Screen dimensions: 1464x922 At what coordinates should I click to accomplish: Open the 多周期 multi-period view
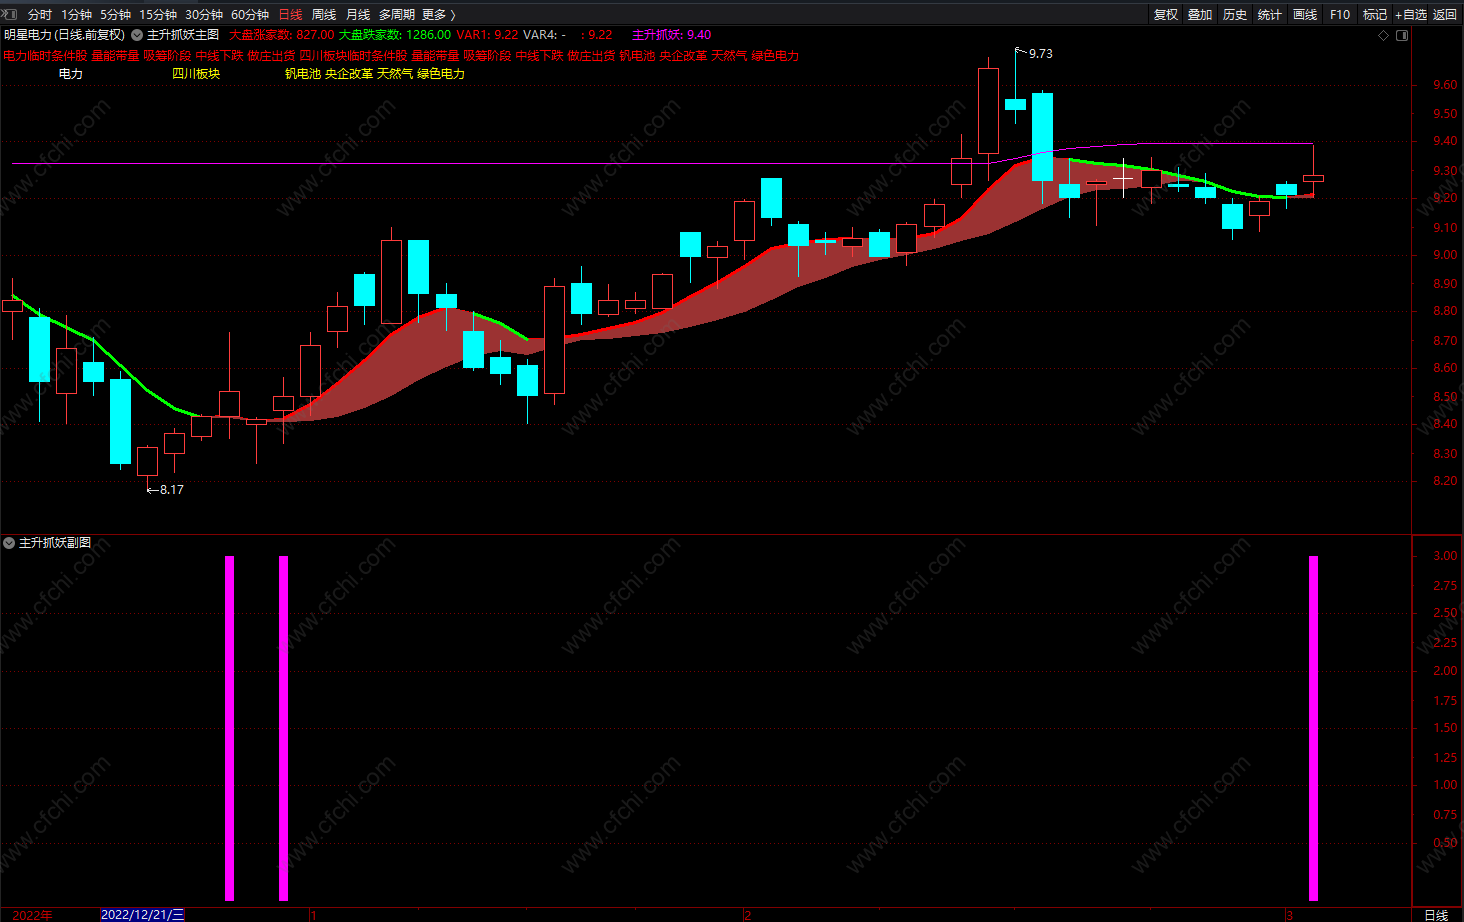tap(396, 15)
